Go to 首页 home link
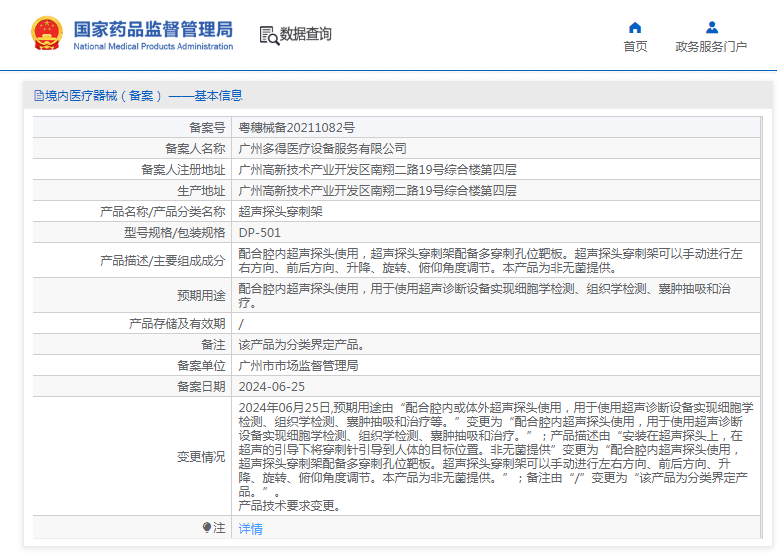Image resolution: width=777 pixels, height=555 pixels. pos(635,47)
